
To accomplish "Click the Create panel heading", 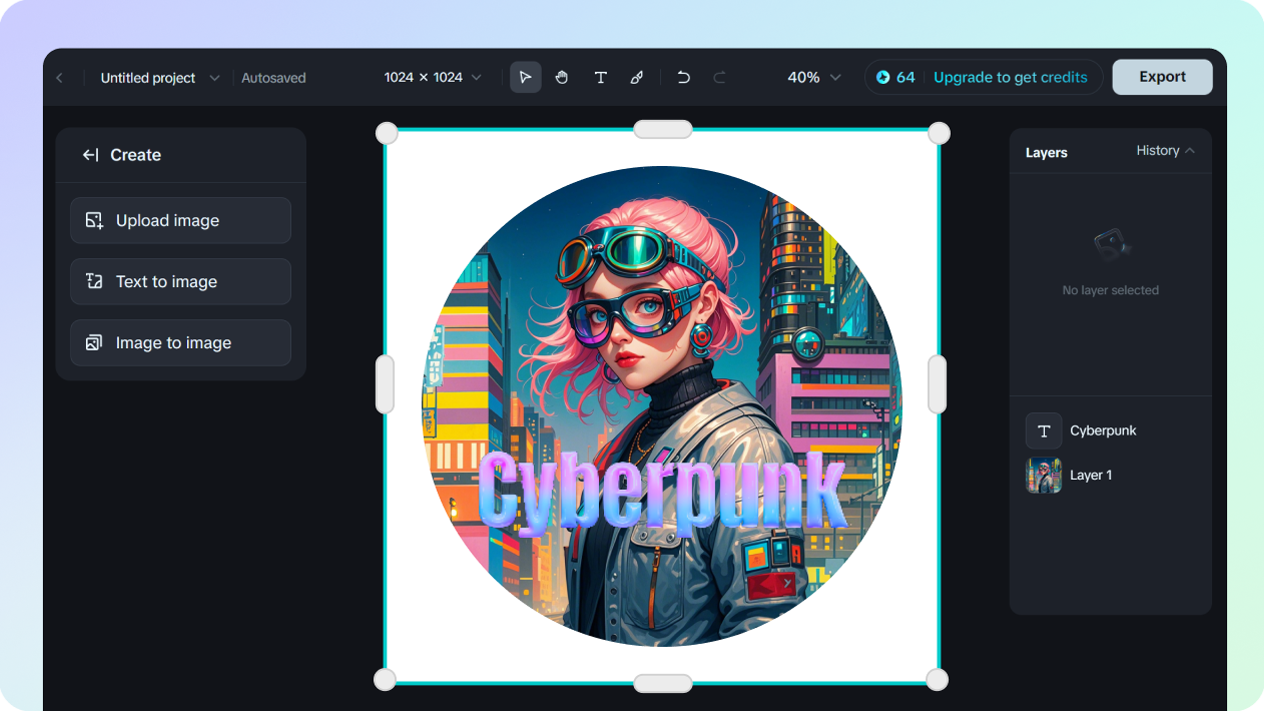I will tap(136, 155).
